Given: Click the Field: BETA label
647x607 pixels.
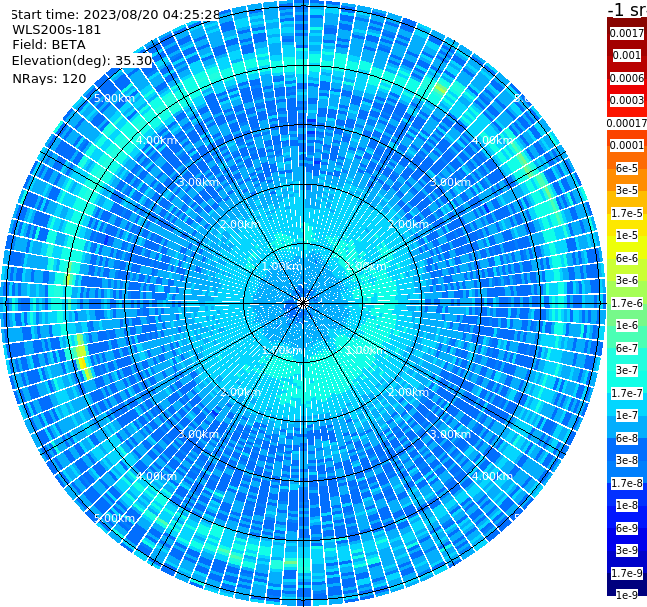Looking at the screenshot, I should (x=49, y=45).
